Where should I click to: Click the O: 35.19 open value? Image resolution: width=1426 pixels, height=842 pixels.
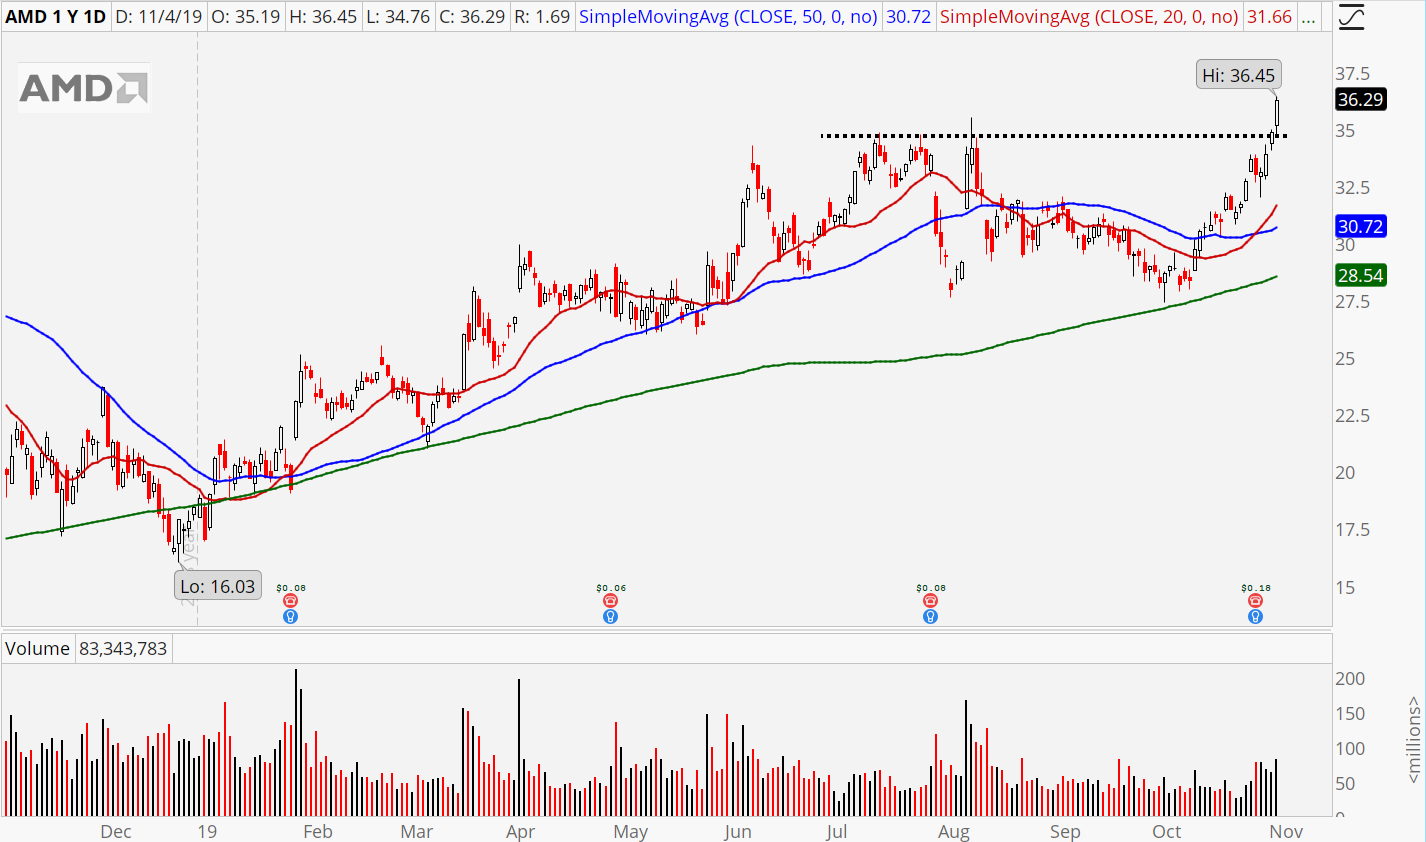tap(248, 17)
